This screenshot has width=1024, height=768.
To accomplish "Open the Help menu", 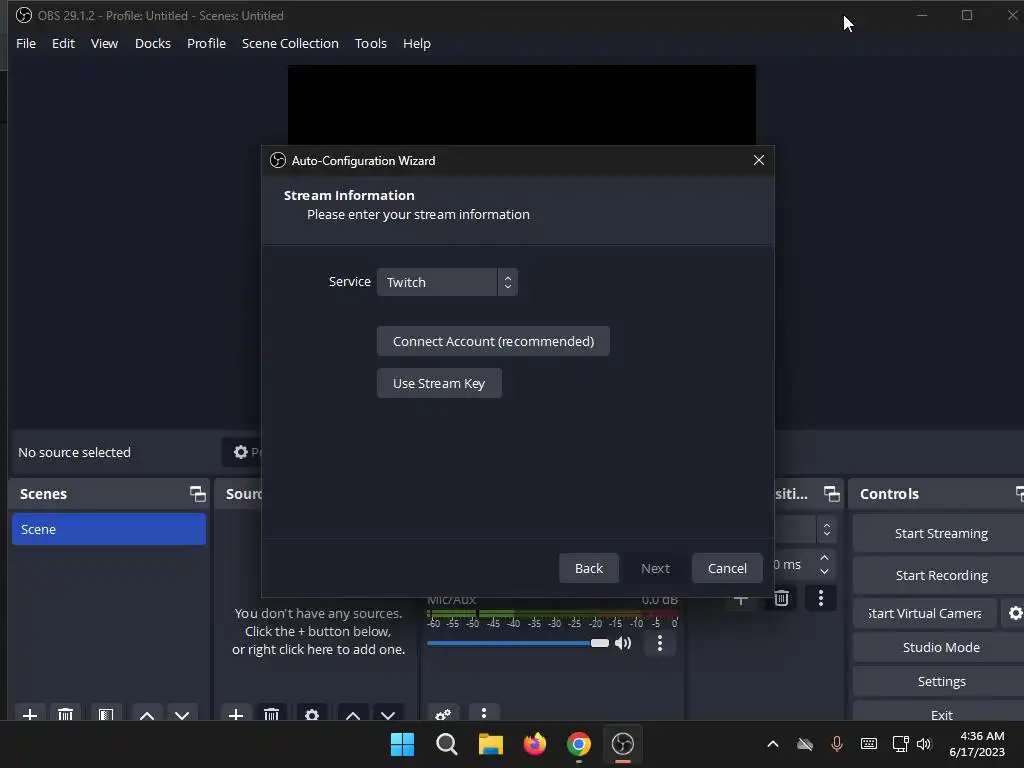I will point(417,43).
